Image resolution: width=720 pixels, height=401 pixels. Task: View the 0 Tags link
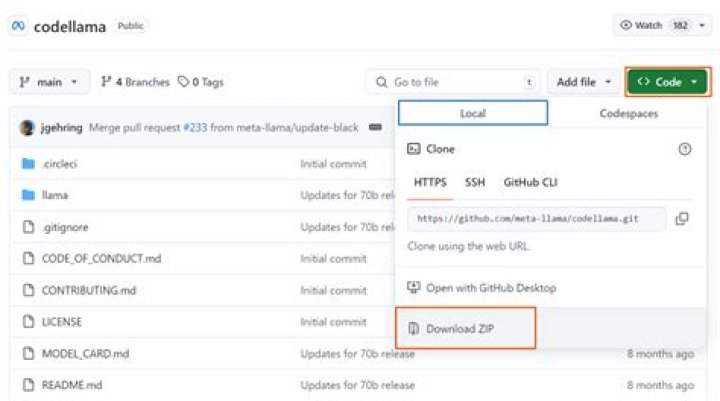tap(201, 82)
